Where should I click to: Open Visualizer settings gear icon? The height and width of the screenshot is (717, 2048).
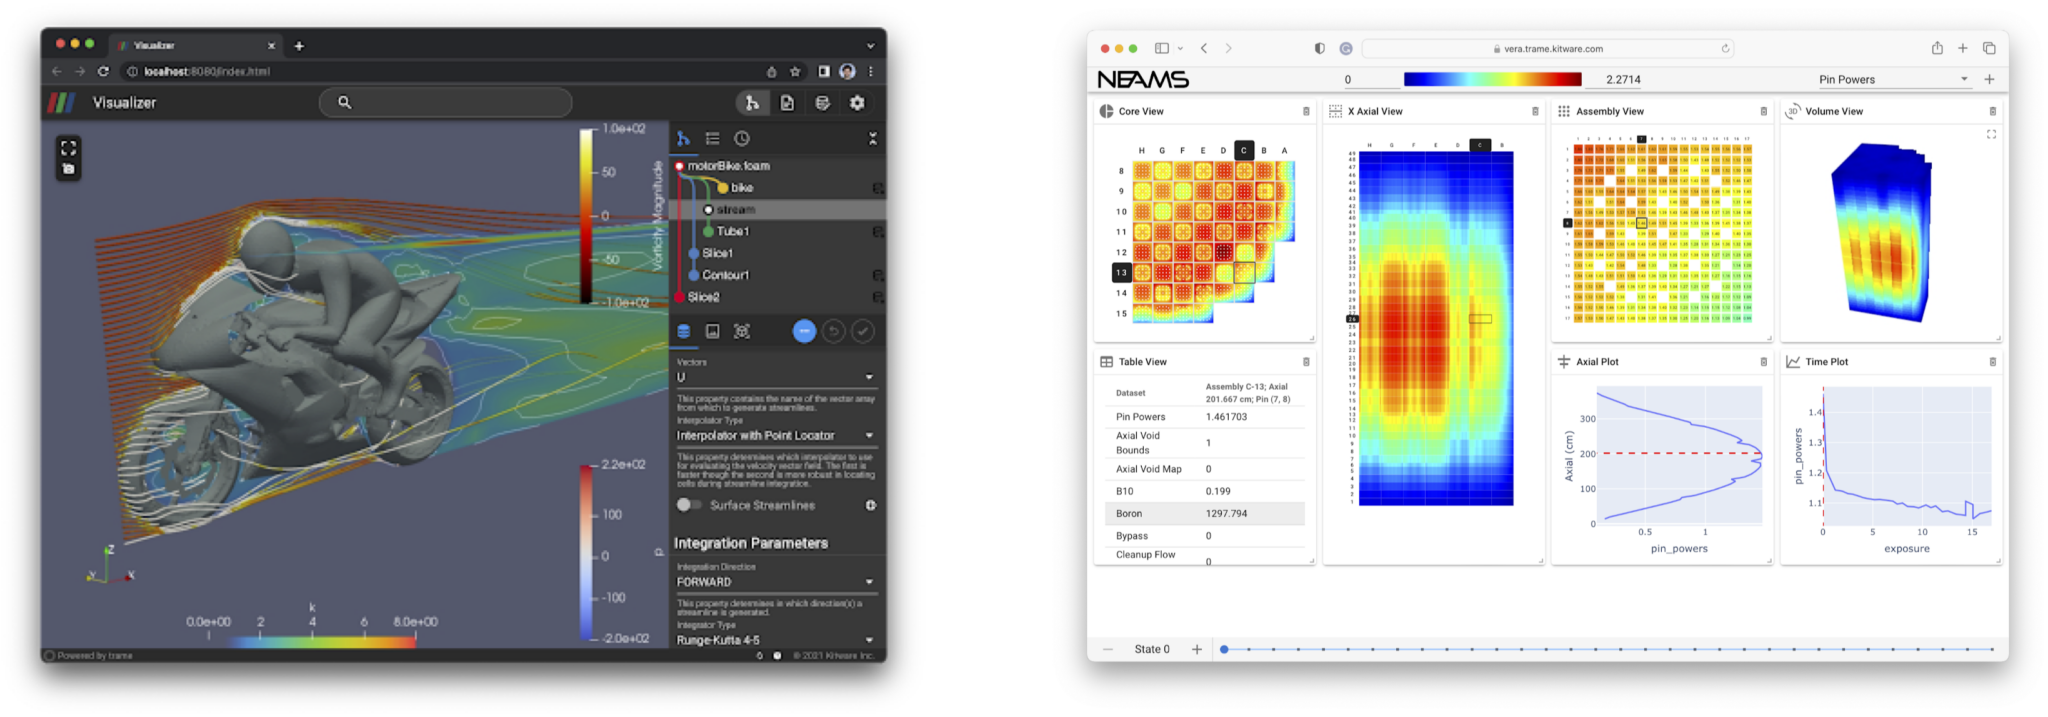[x=857, y=103]
